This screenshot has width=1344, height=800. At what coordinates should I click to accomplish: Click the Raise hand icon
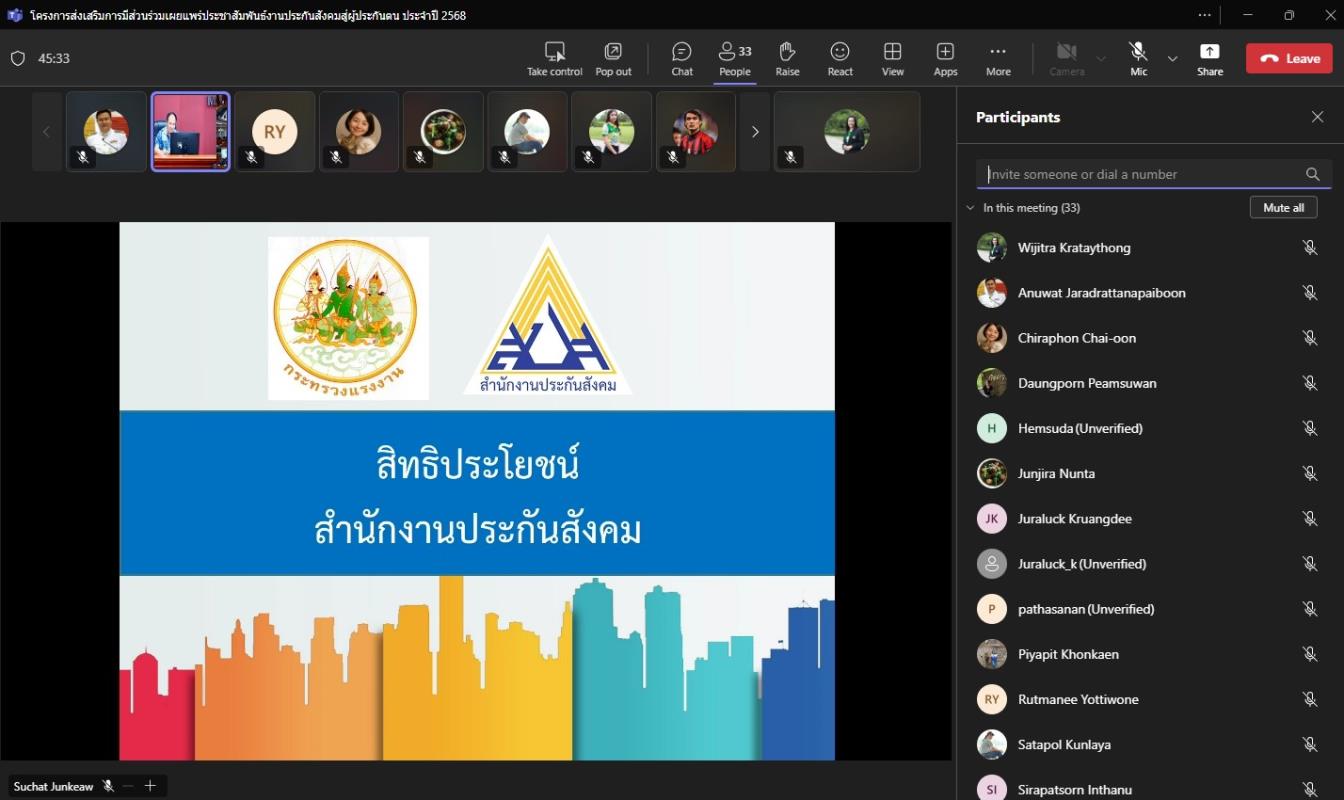(x=787, y=59)
